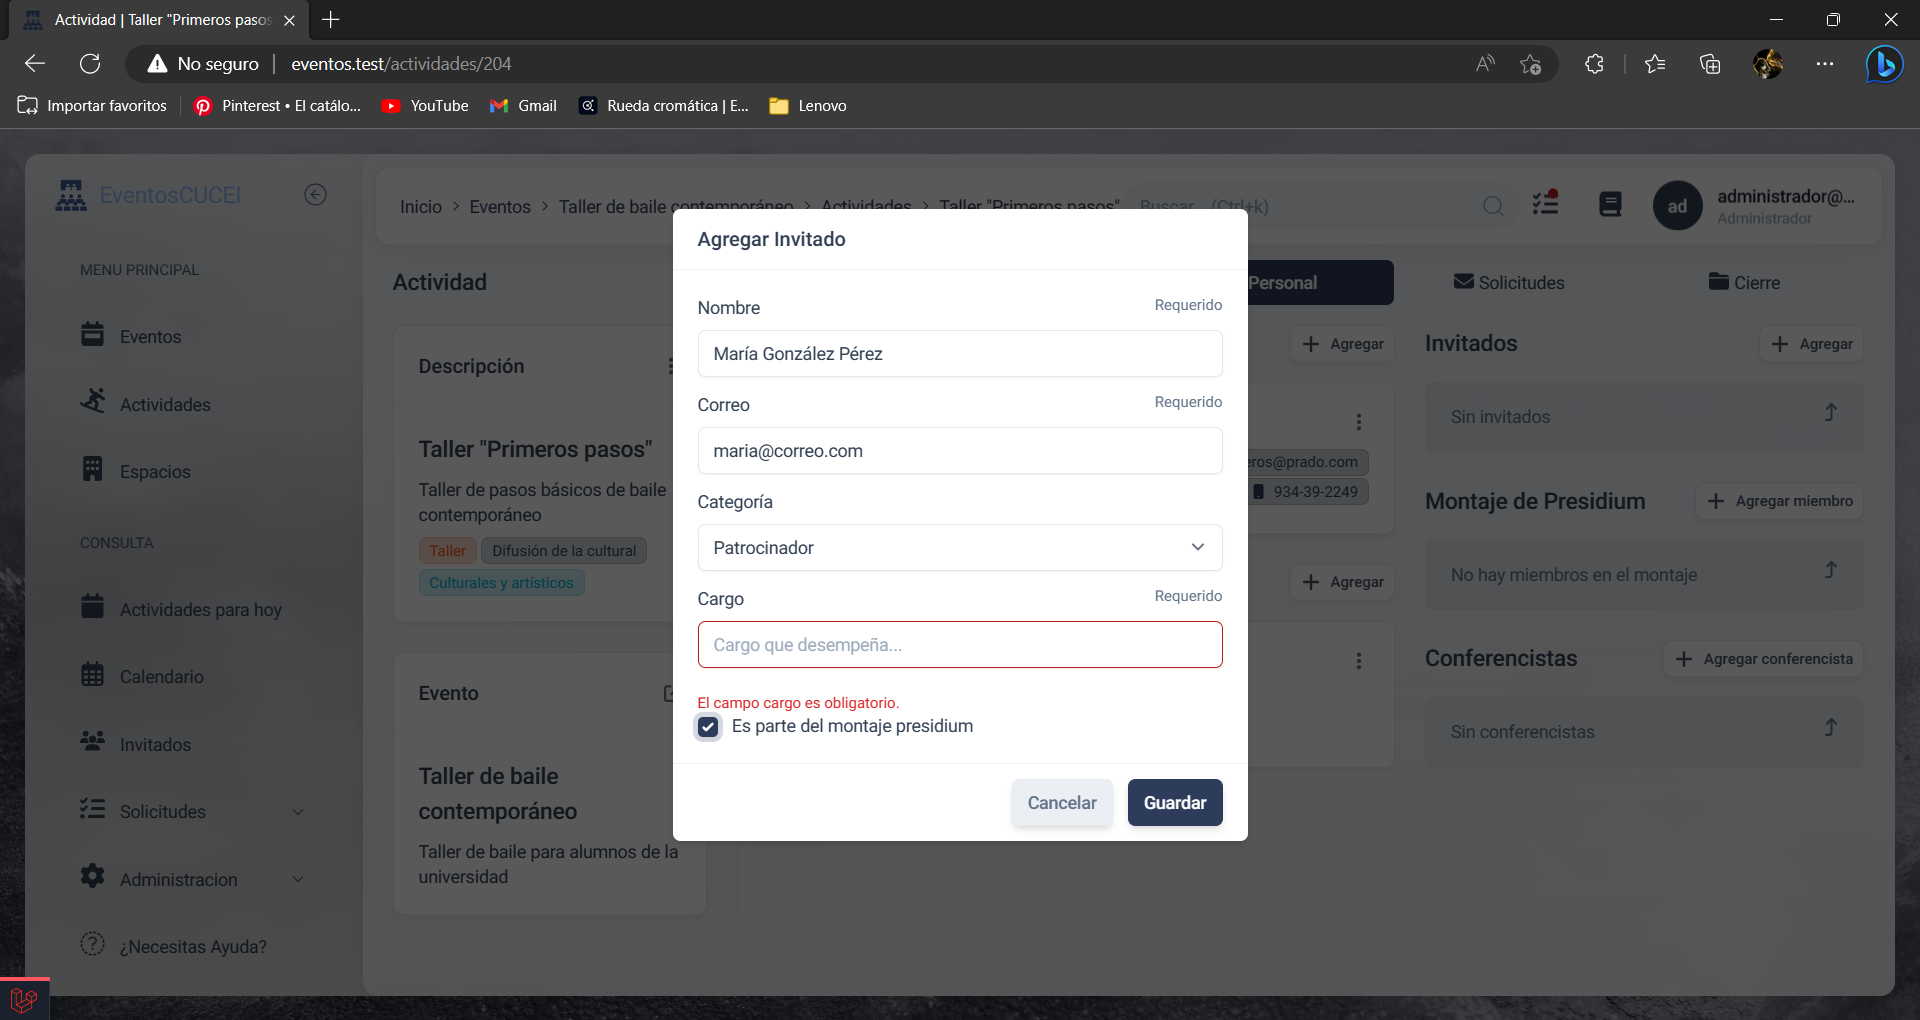Expand the Solicitudes sidebar submenu
Viewport: 1920px width, 1020px height.
297,812
